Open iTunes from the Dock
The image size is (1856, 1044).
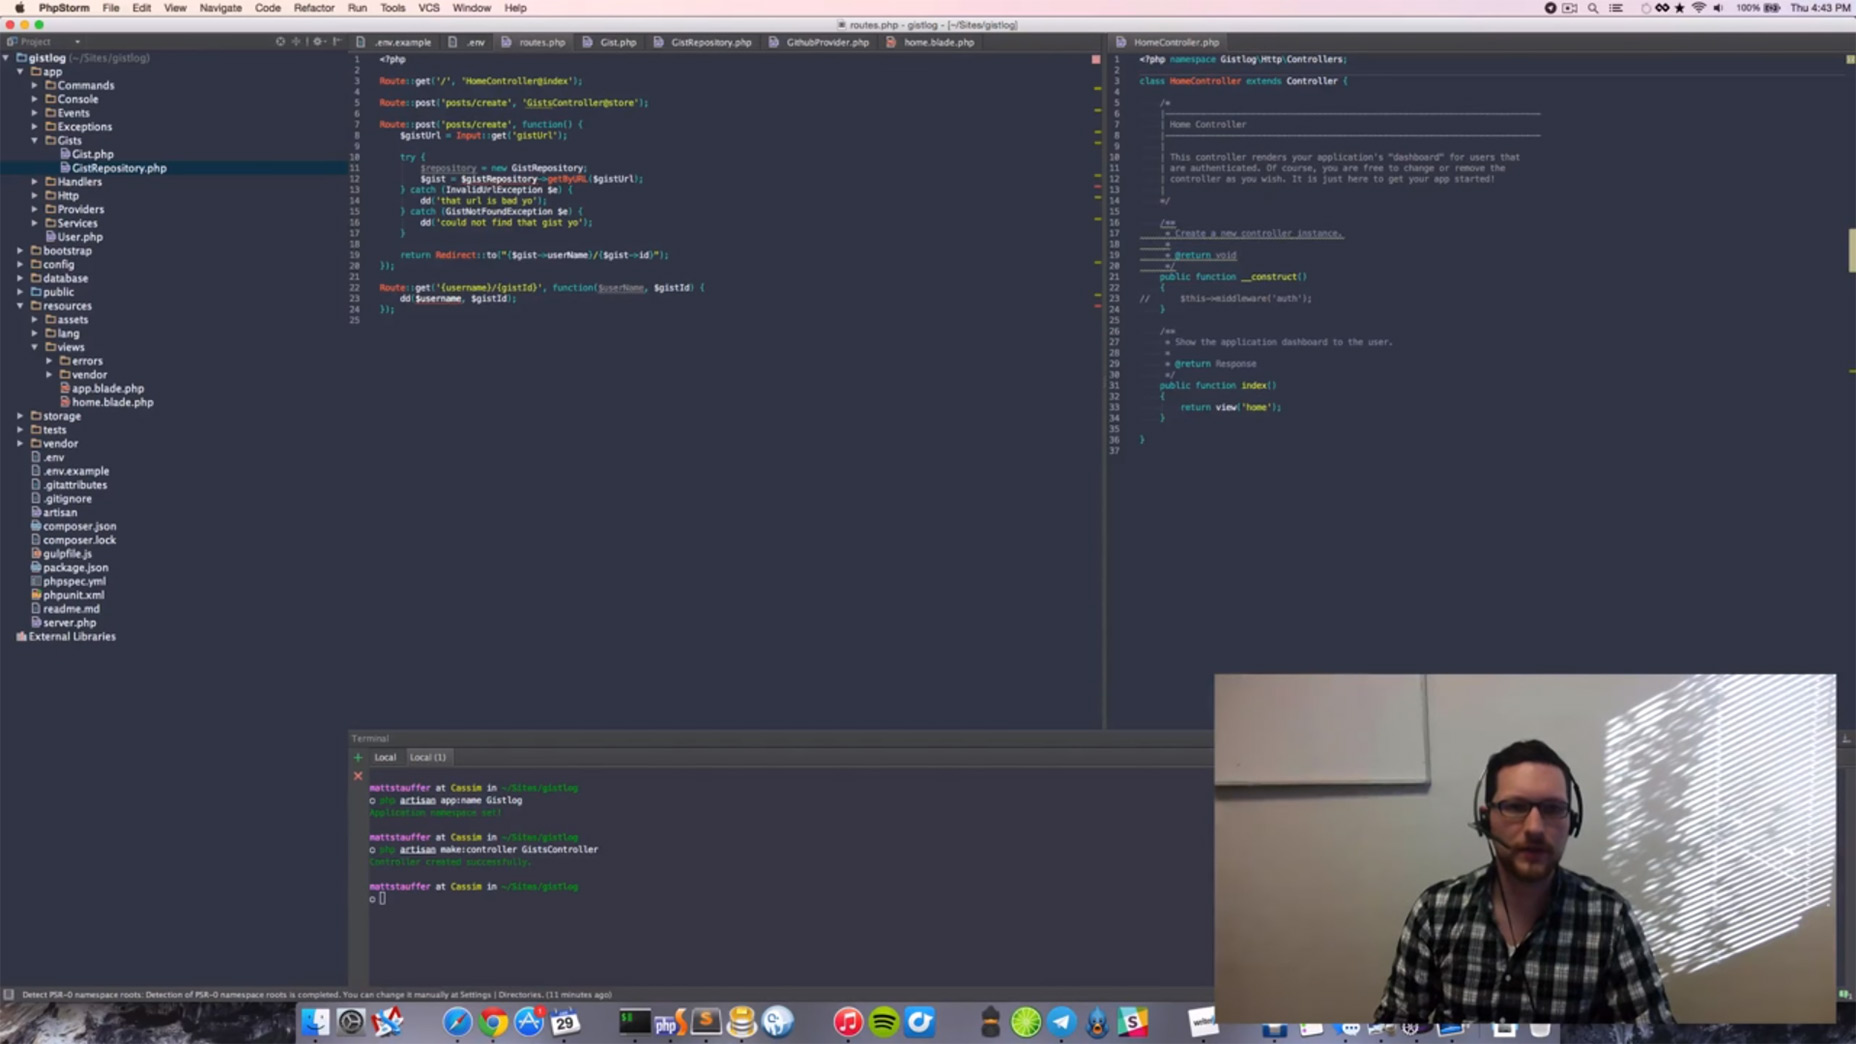[848, 1022]
